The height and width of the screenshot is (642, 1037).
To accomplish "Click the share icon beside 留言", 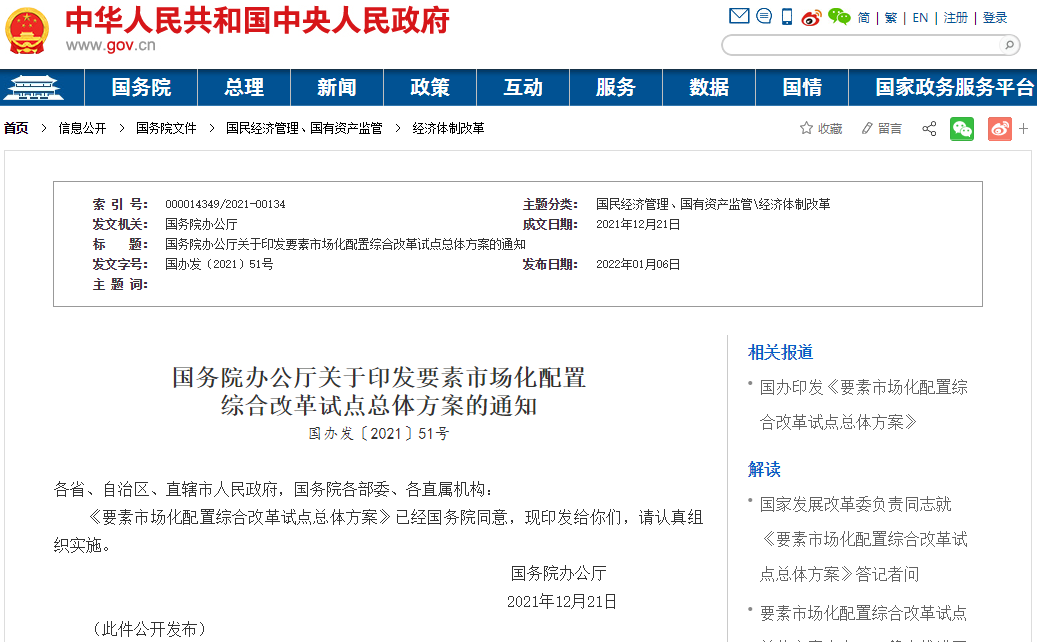I will coord(929,129).
